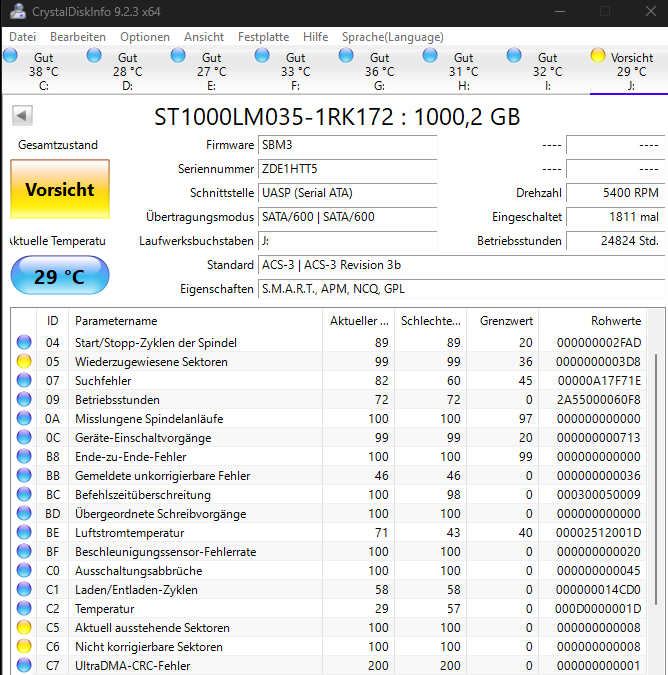Click status orb of Ende-zu-Ende-Fehler row

click(x=24, y=456)
